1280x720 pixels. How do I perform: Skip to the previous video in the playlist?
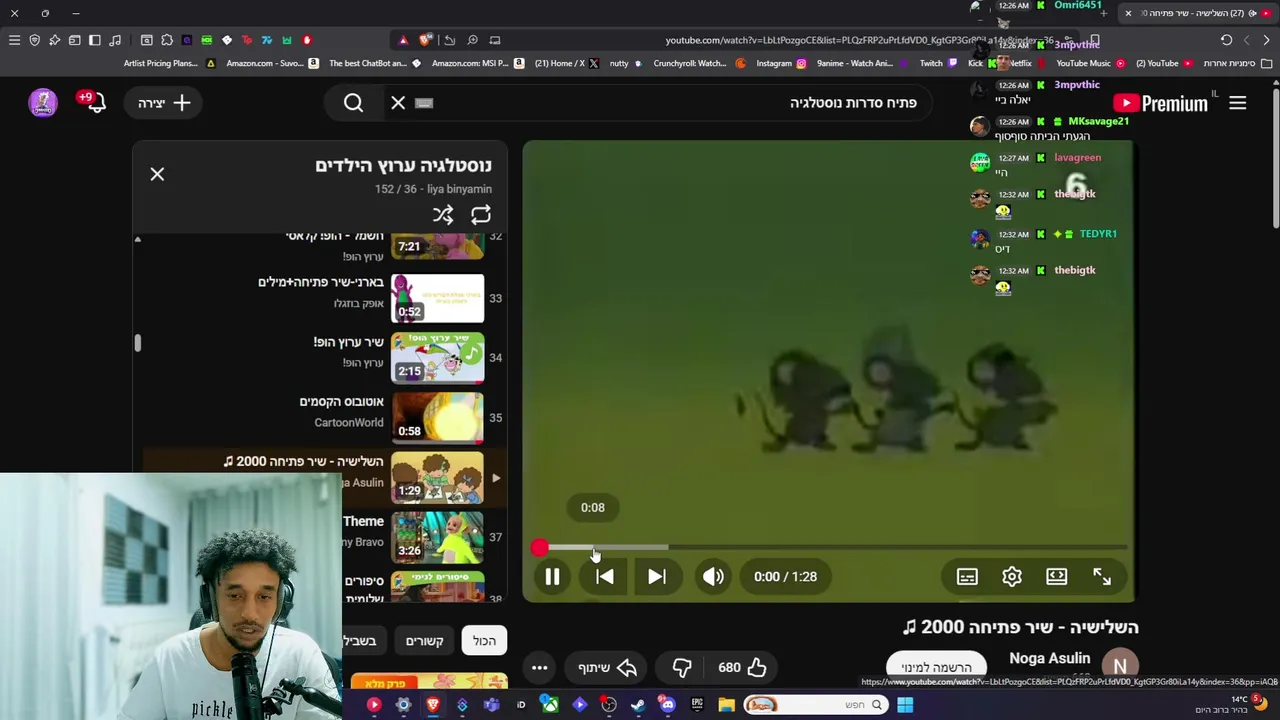pos(605,577)
